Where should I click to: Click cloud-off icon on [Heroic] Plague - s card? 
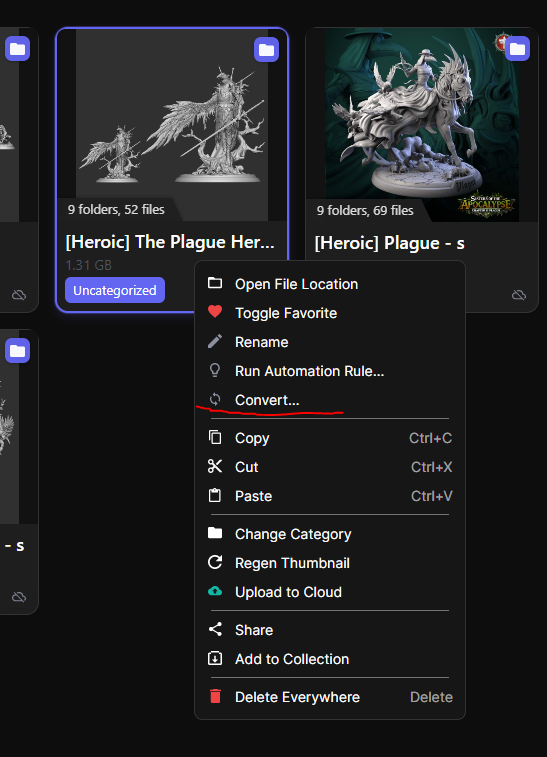click(519, 294)
